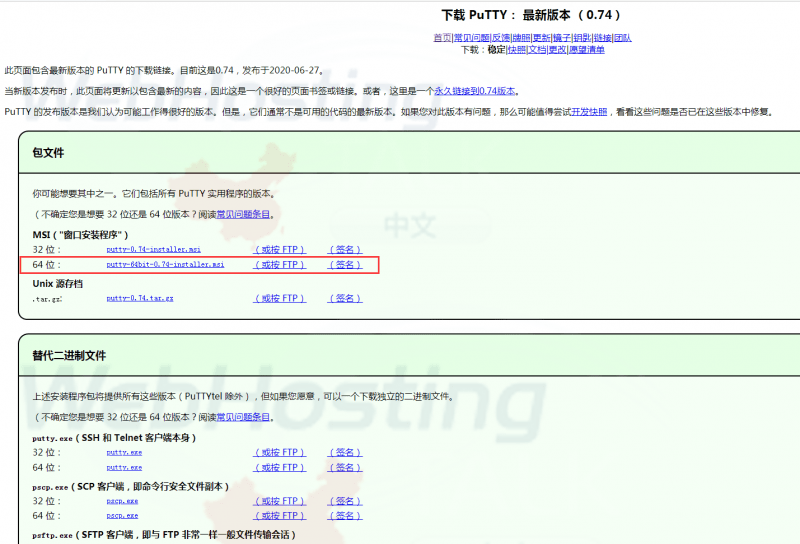The image size is (800, 544).
Task: Open the 常见问题 FAQ navigation link
Action: (471, 38)
